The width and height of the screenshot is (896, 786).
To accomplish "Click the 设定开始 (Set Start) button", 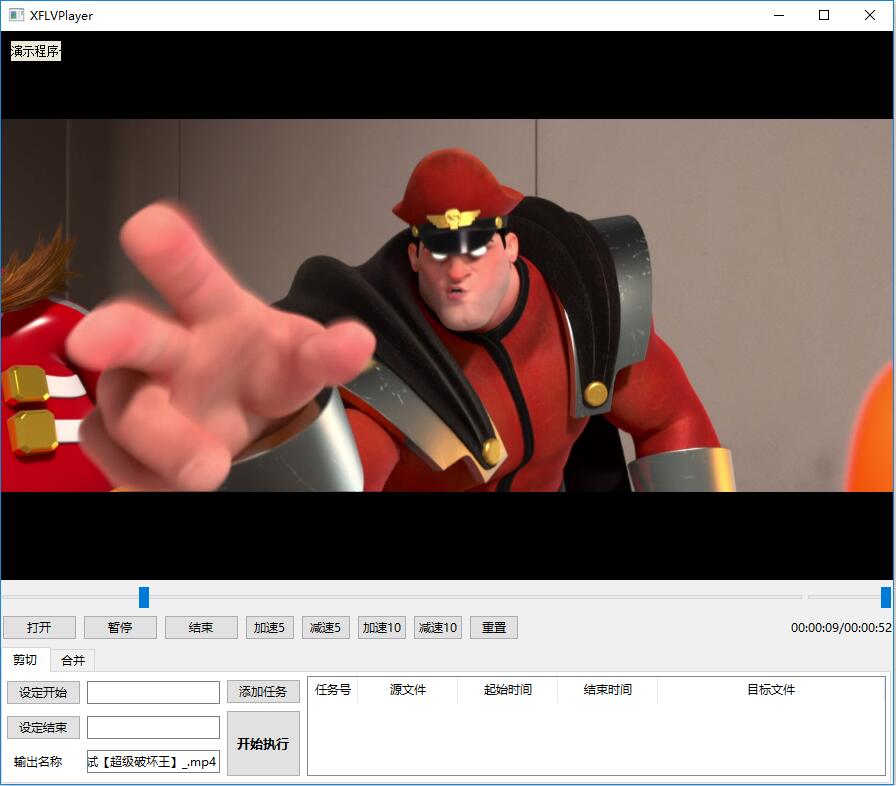I will tap(43, 693).
